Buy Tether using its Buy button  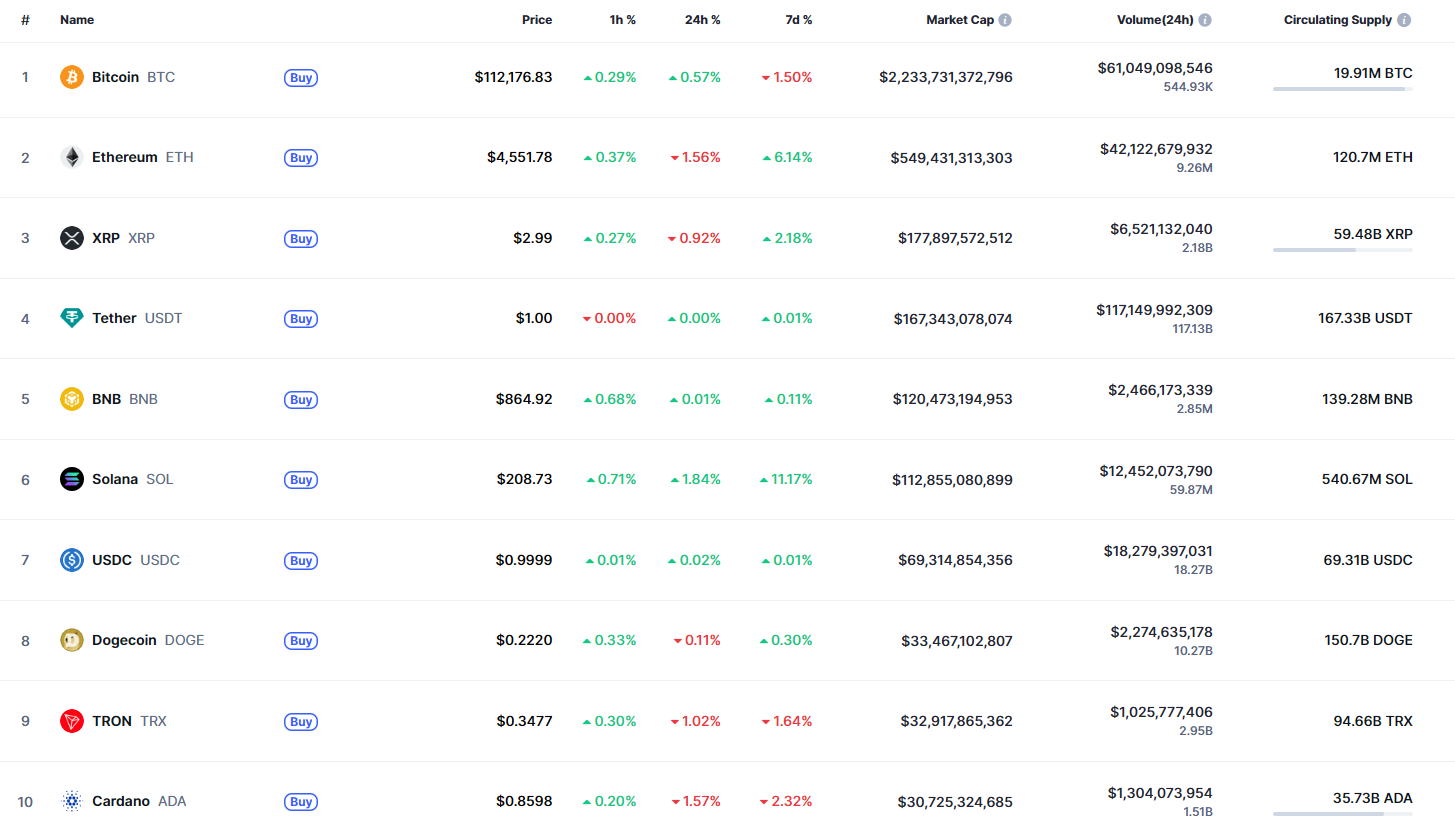[301, 319]
